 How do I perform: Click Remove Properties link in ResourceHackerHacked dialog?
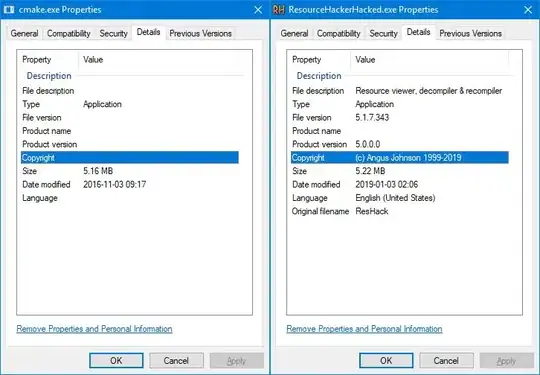[x=364, y=329]
